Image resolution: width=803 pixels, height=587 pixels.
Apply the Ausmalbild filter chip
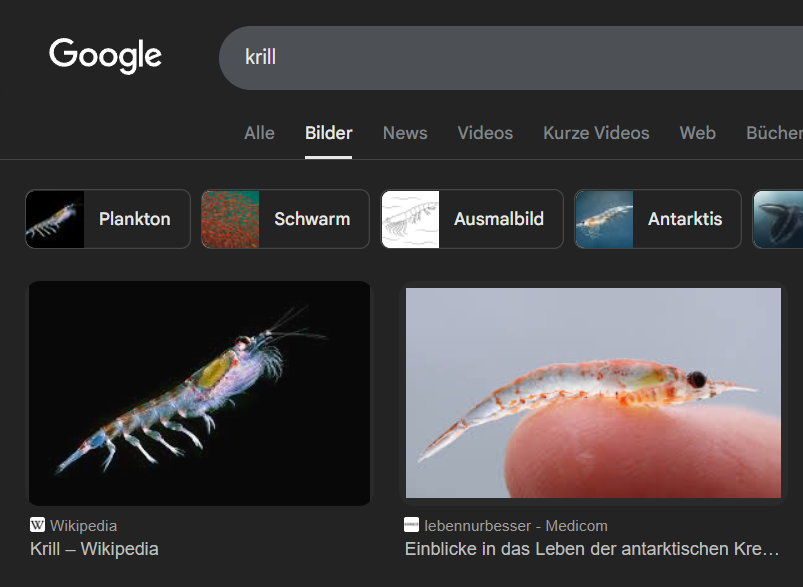472,219
